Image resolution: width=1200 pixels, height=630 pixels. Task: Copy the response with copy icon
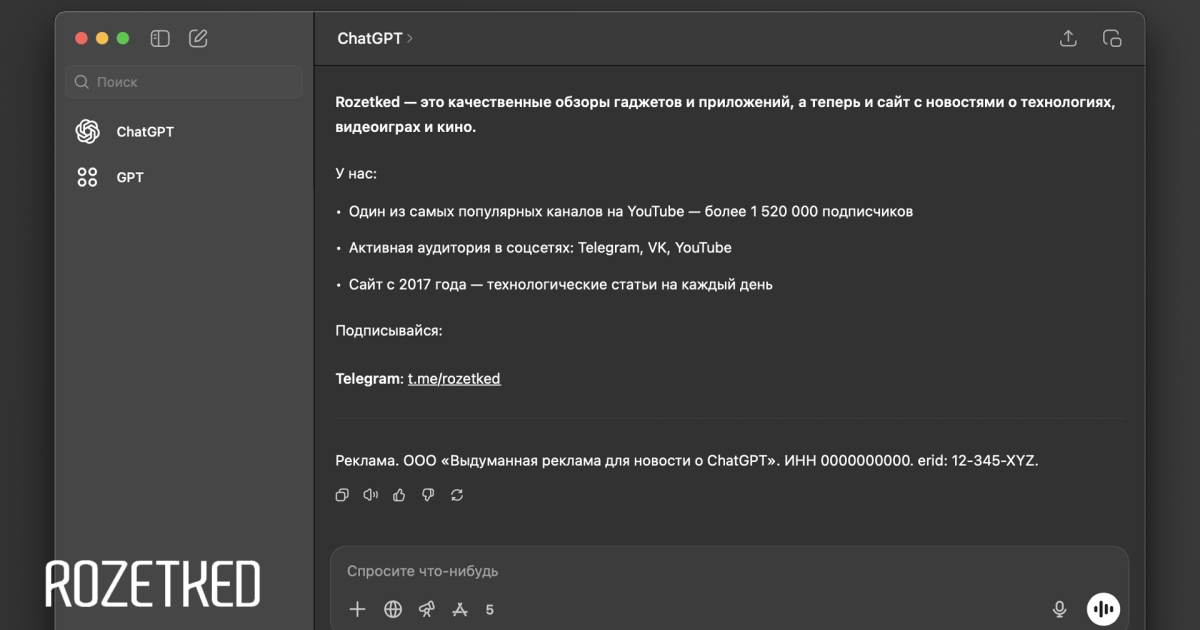pos(342,495)
